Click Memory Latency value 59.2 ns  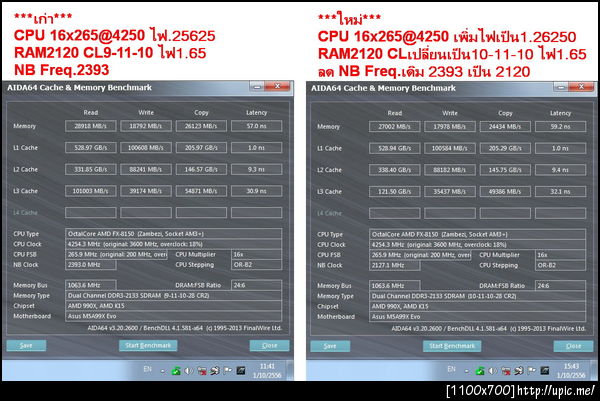[x=560, y=127]
